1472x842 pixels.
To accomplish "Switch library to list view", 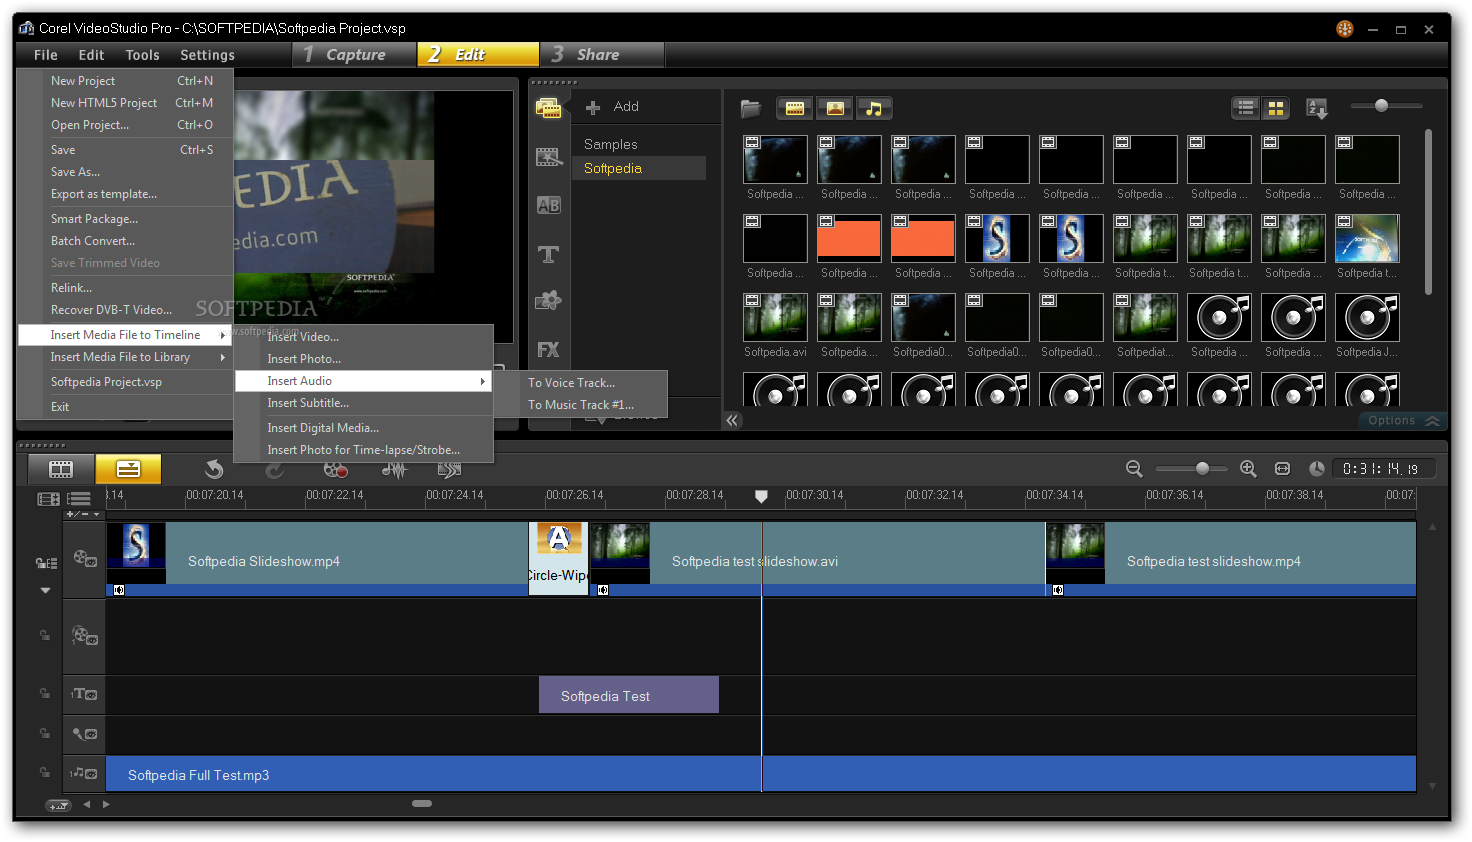I will 1246,108.
